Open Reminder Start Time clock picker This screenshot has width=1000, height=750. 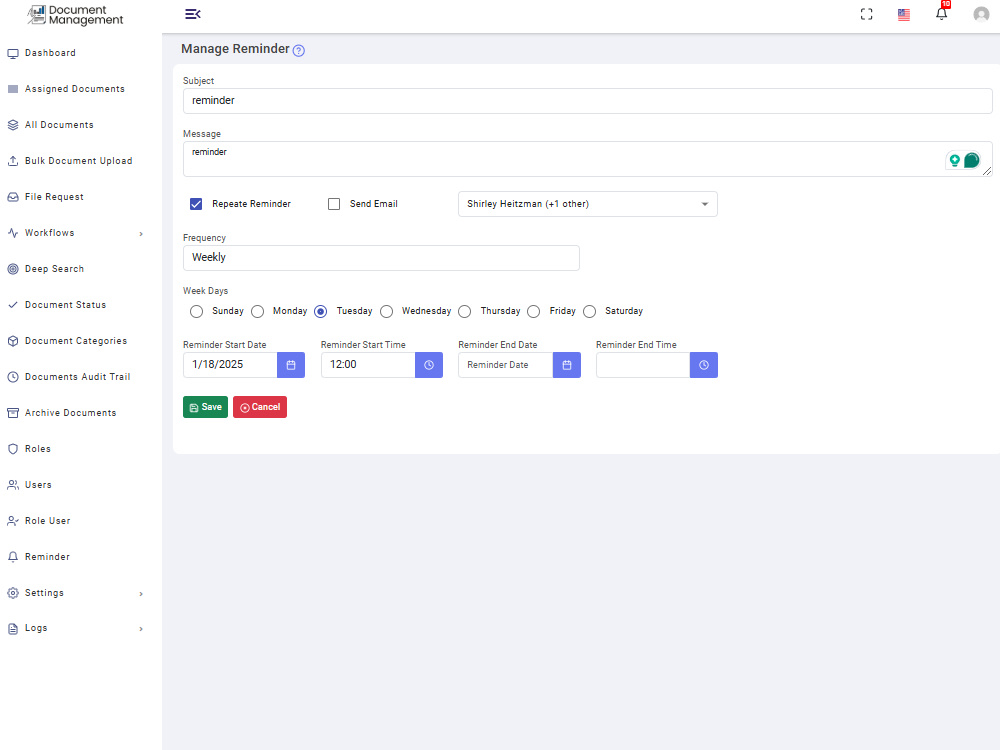tap(429, 365)
